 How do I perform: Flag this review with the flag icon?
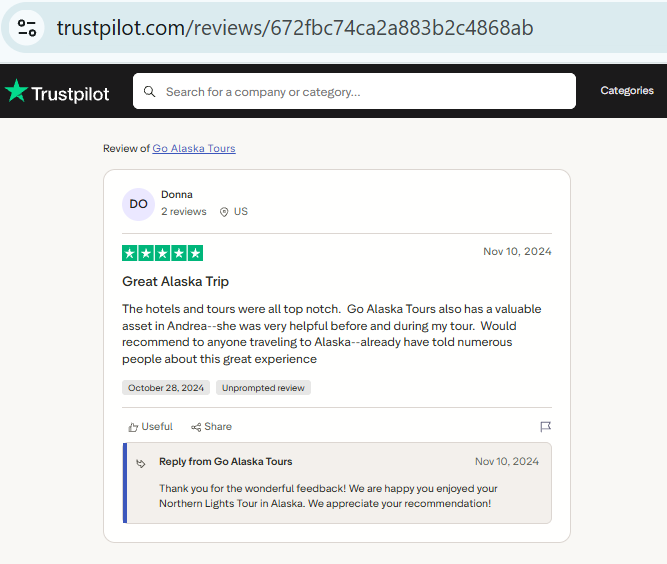(x=545, y=427)
